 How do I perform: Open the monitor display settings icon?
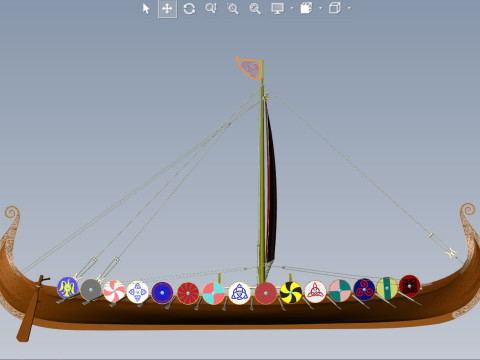[x=278, y=8]
